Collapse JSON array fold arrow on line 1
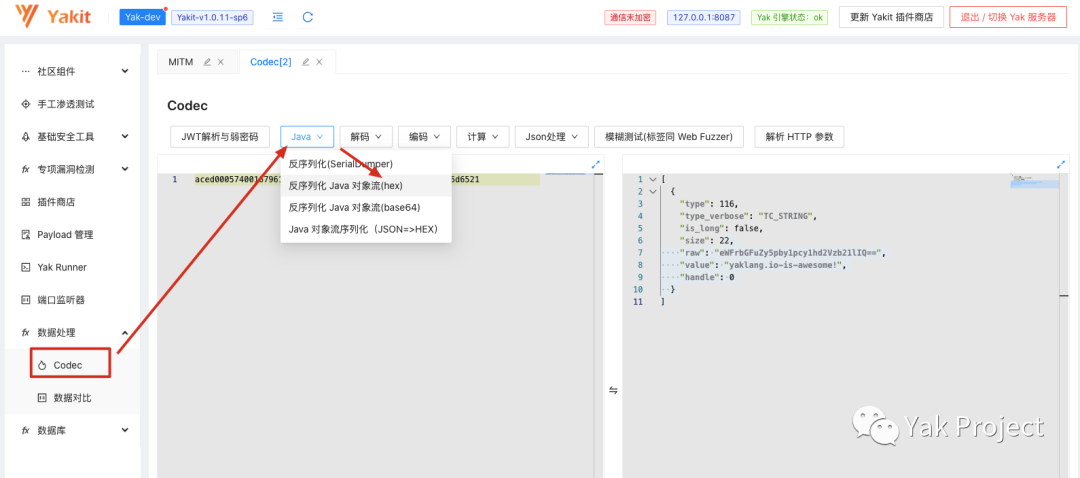The height and width of the screenshot is (478, 1080). click(654, 179)
